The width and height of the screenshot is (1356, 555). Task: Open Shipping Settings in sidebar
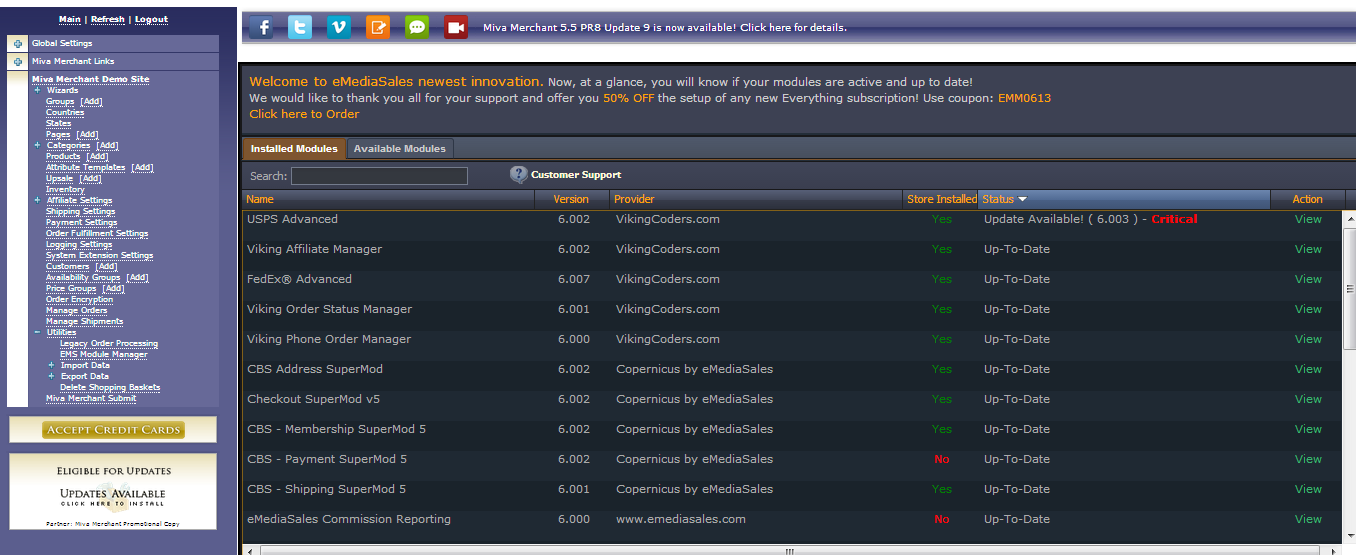tap(80, 211)
